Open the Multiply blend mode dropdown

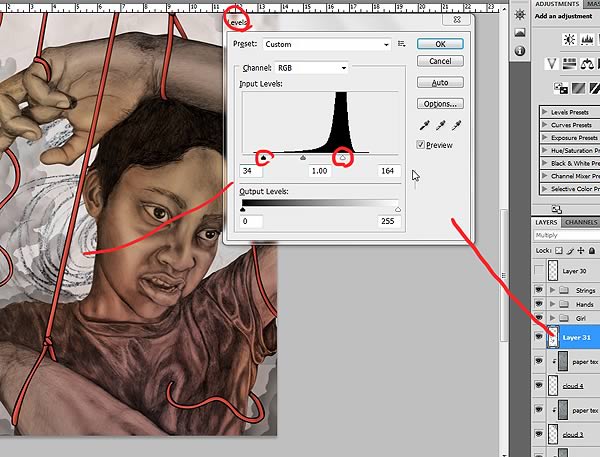coord(566,235)
